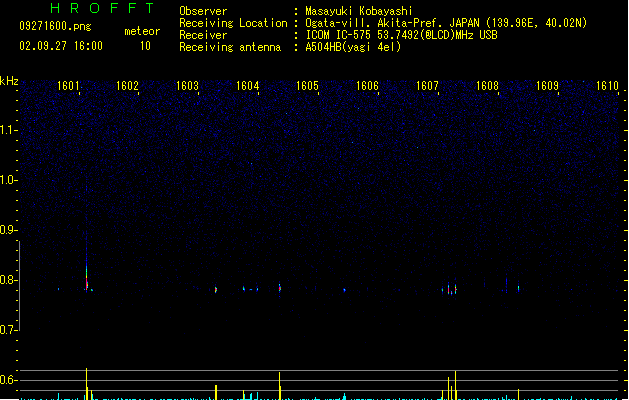Click the 1.1 kHz frequency label
Image resolution: width=629 pixels, height=400 pixels.
pyautogui.click(x=8, y=130)
